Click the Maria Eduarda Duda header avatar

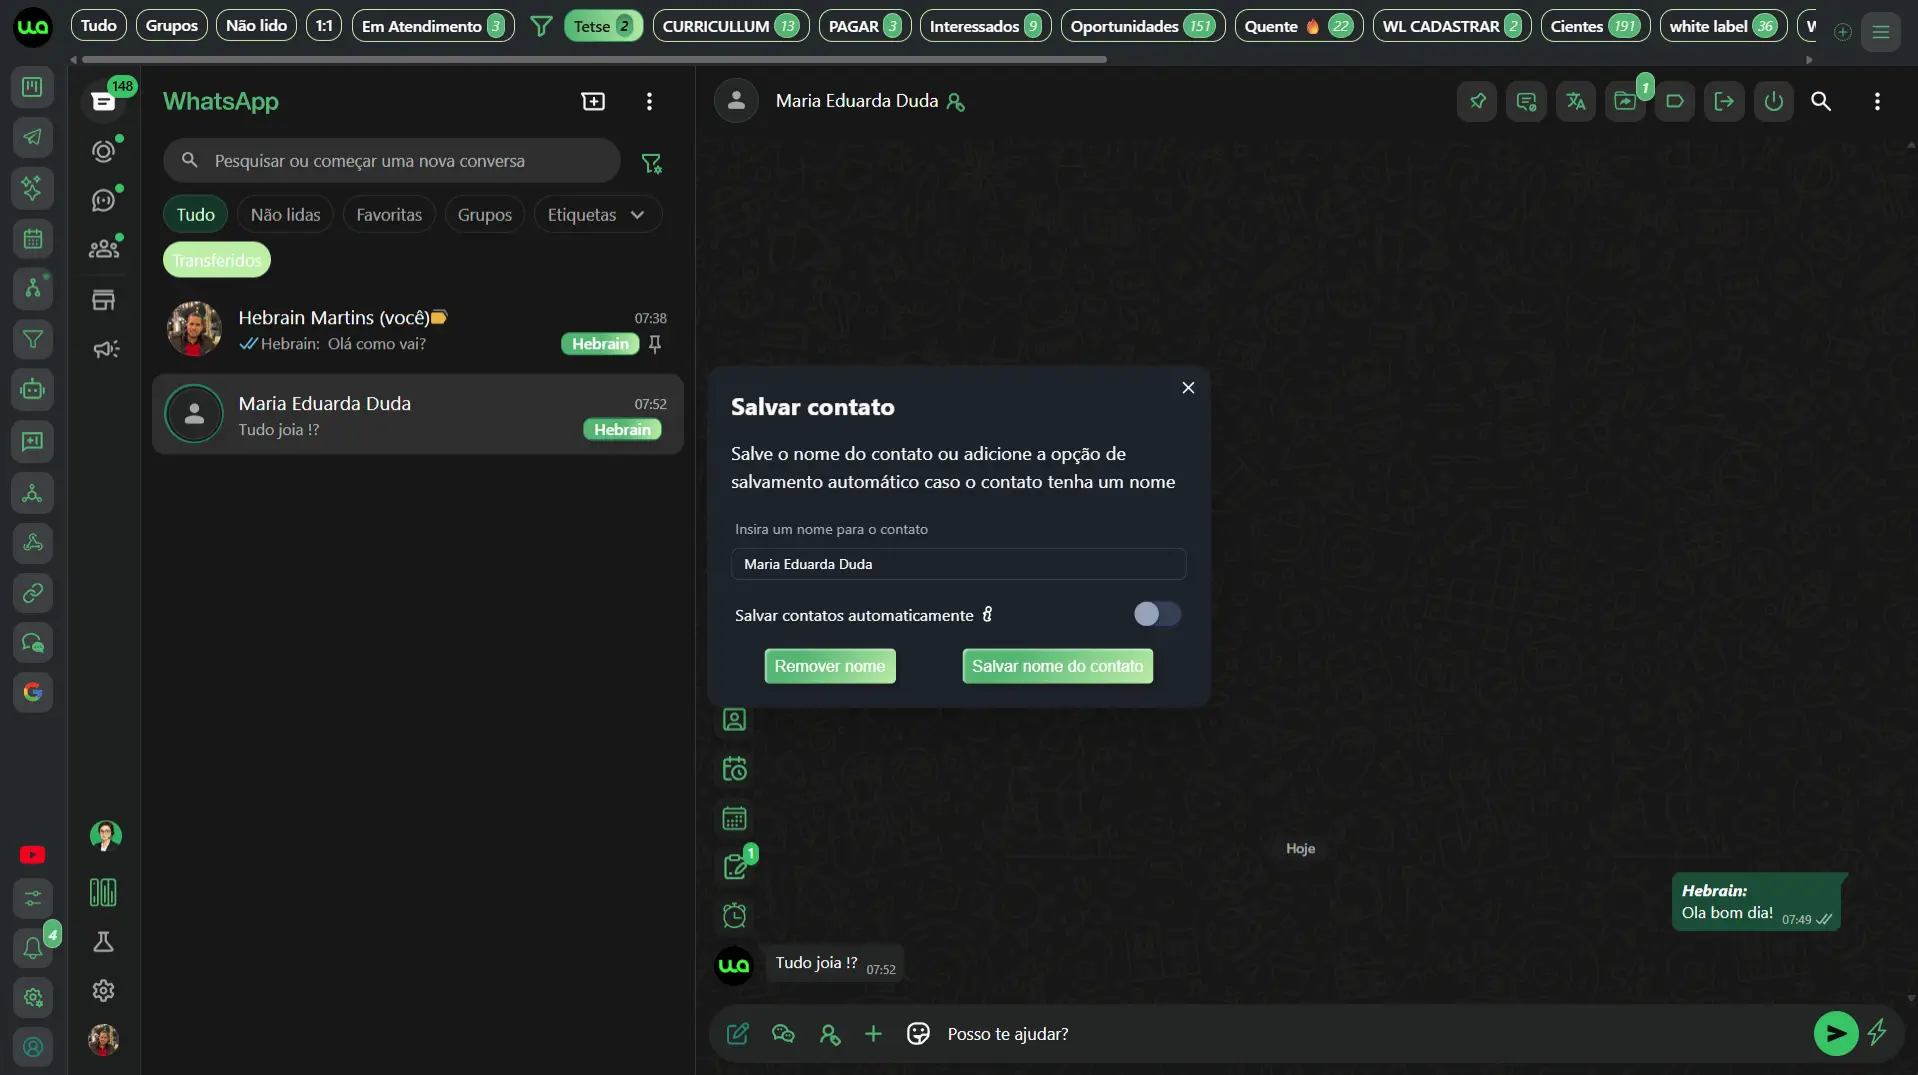tap(736, 101)
